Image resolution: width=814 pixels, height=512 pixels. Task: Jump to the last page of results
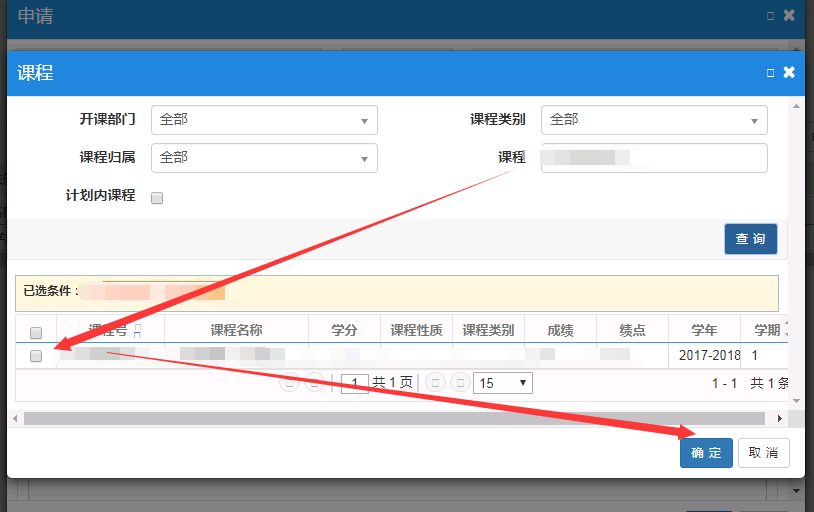pyautogui.click(x=460, y=383)
